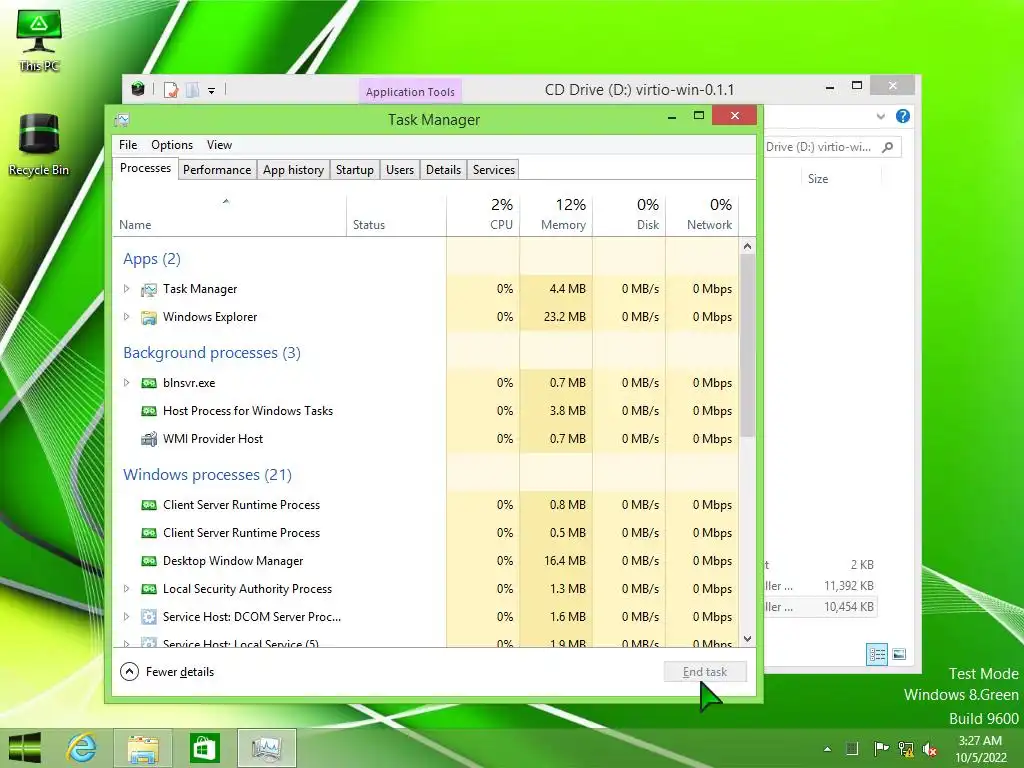
Task: Click the process list vertical scrollbar thumb
Action: [x=747, y=346]
